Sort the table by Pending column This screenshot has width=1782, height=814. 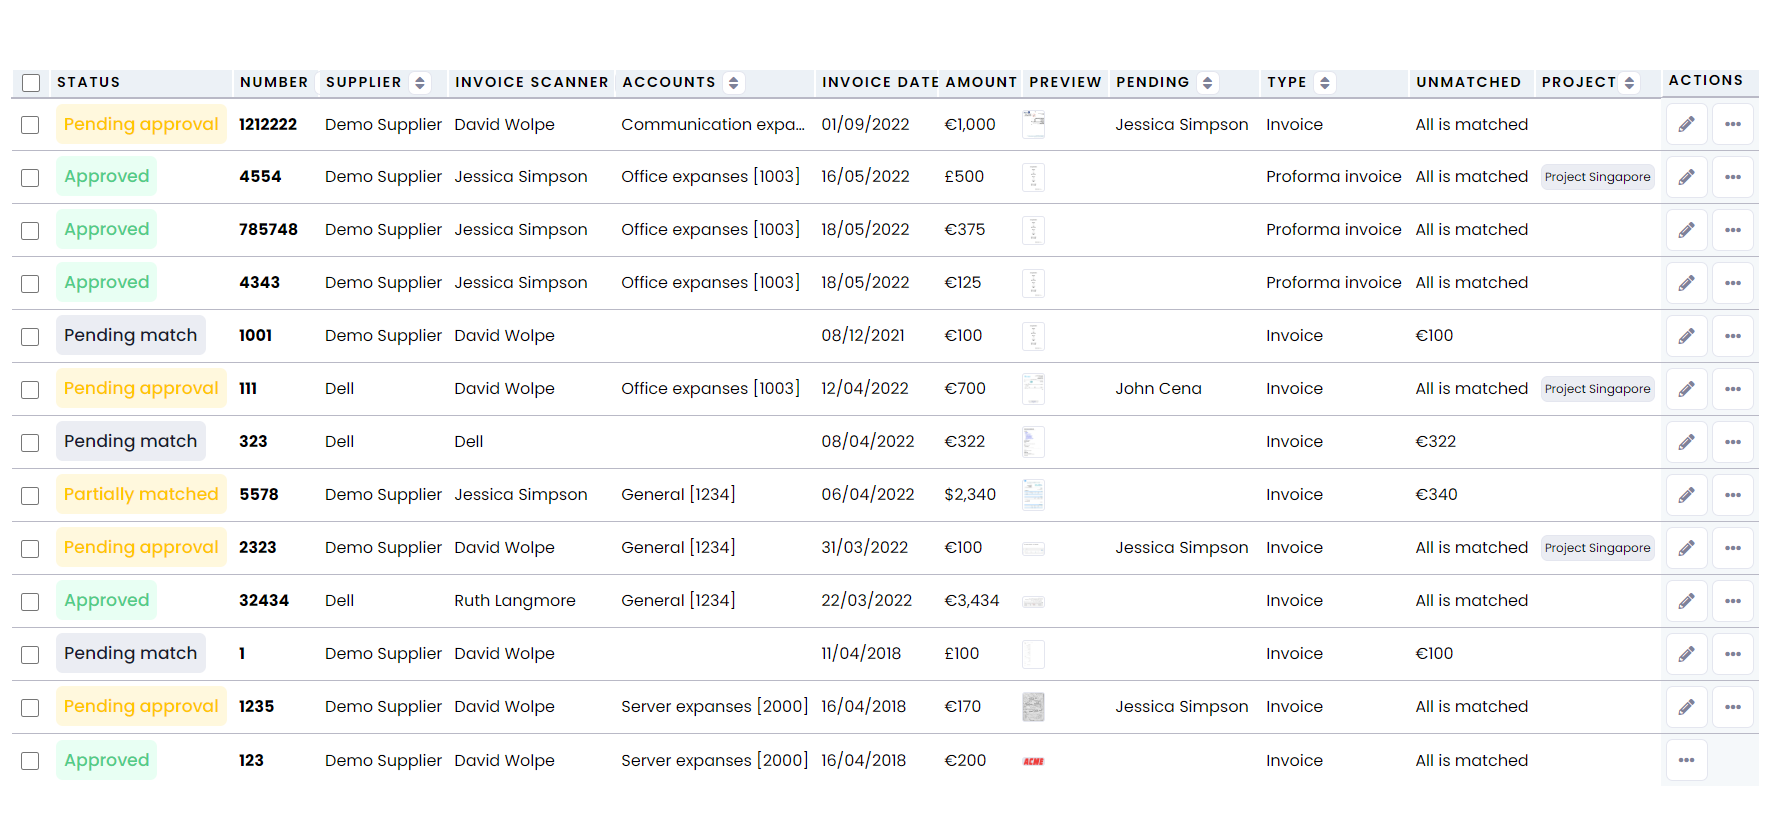pos(1207,83)
